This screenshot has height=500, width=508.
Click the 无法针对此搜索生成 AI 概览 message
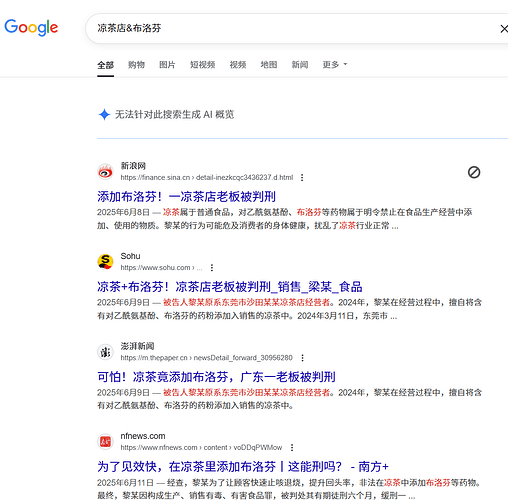click(x=174, y=115)
